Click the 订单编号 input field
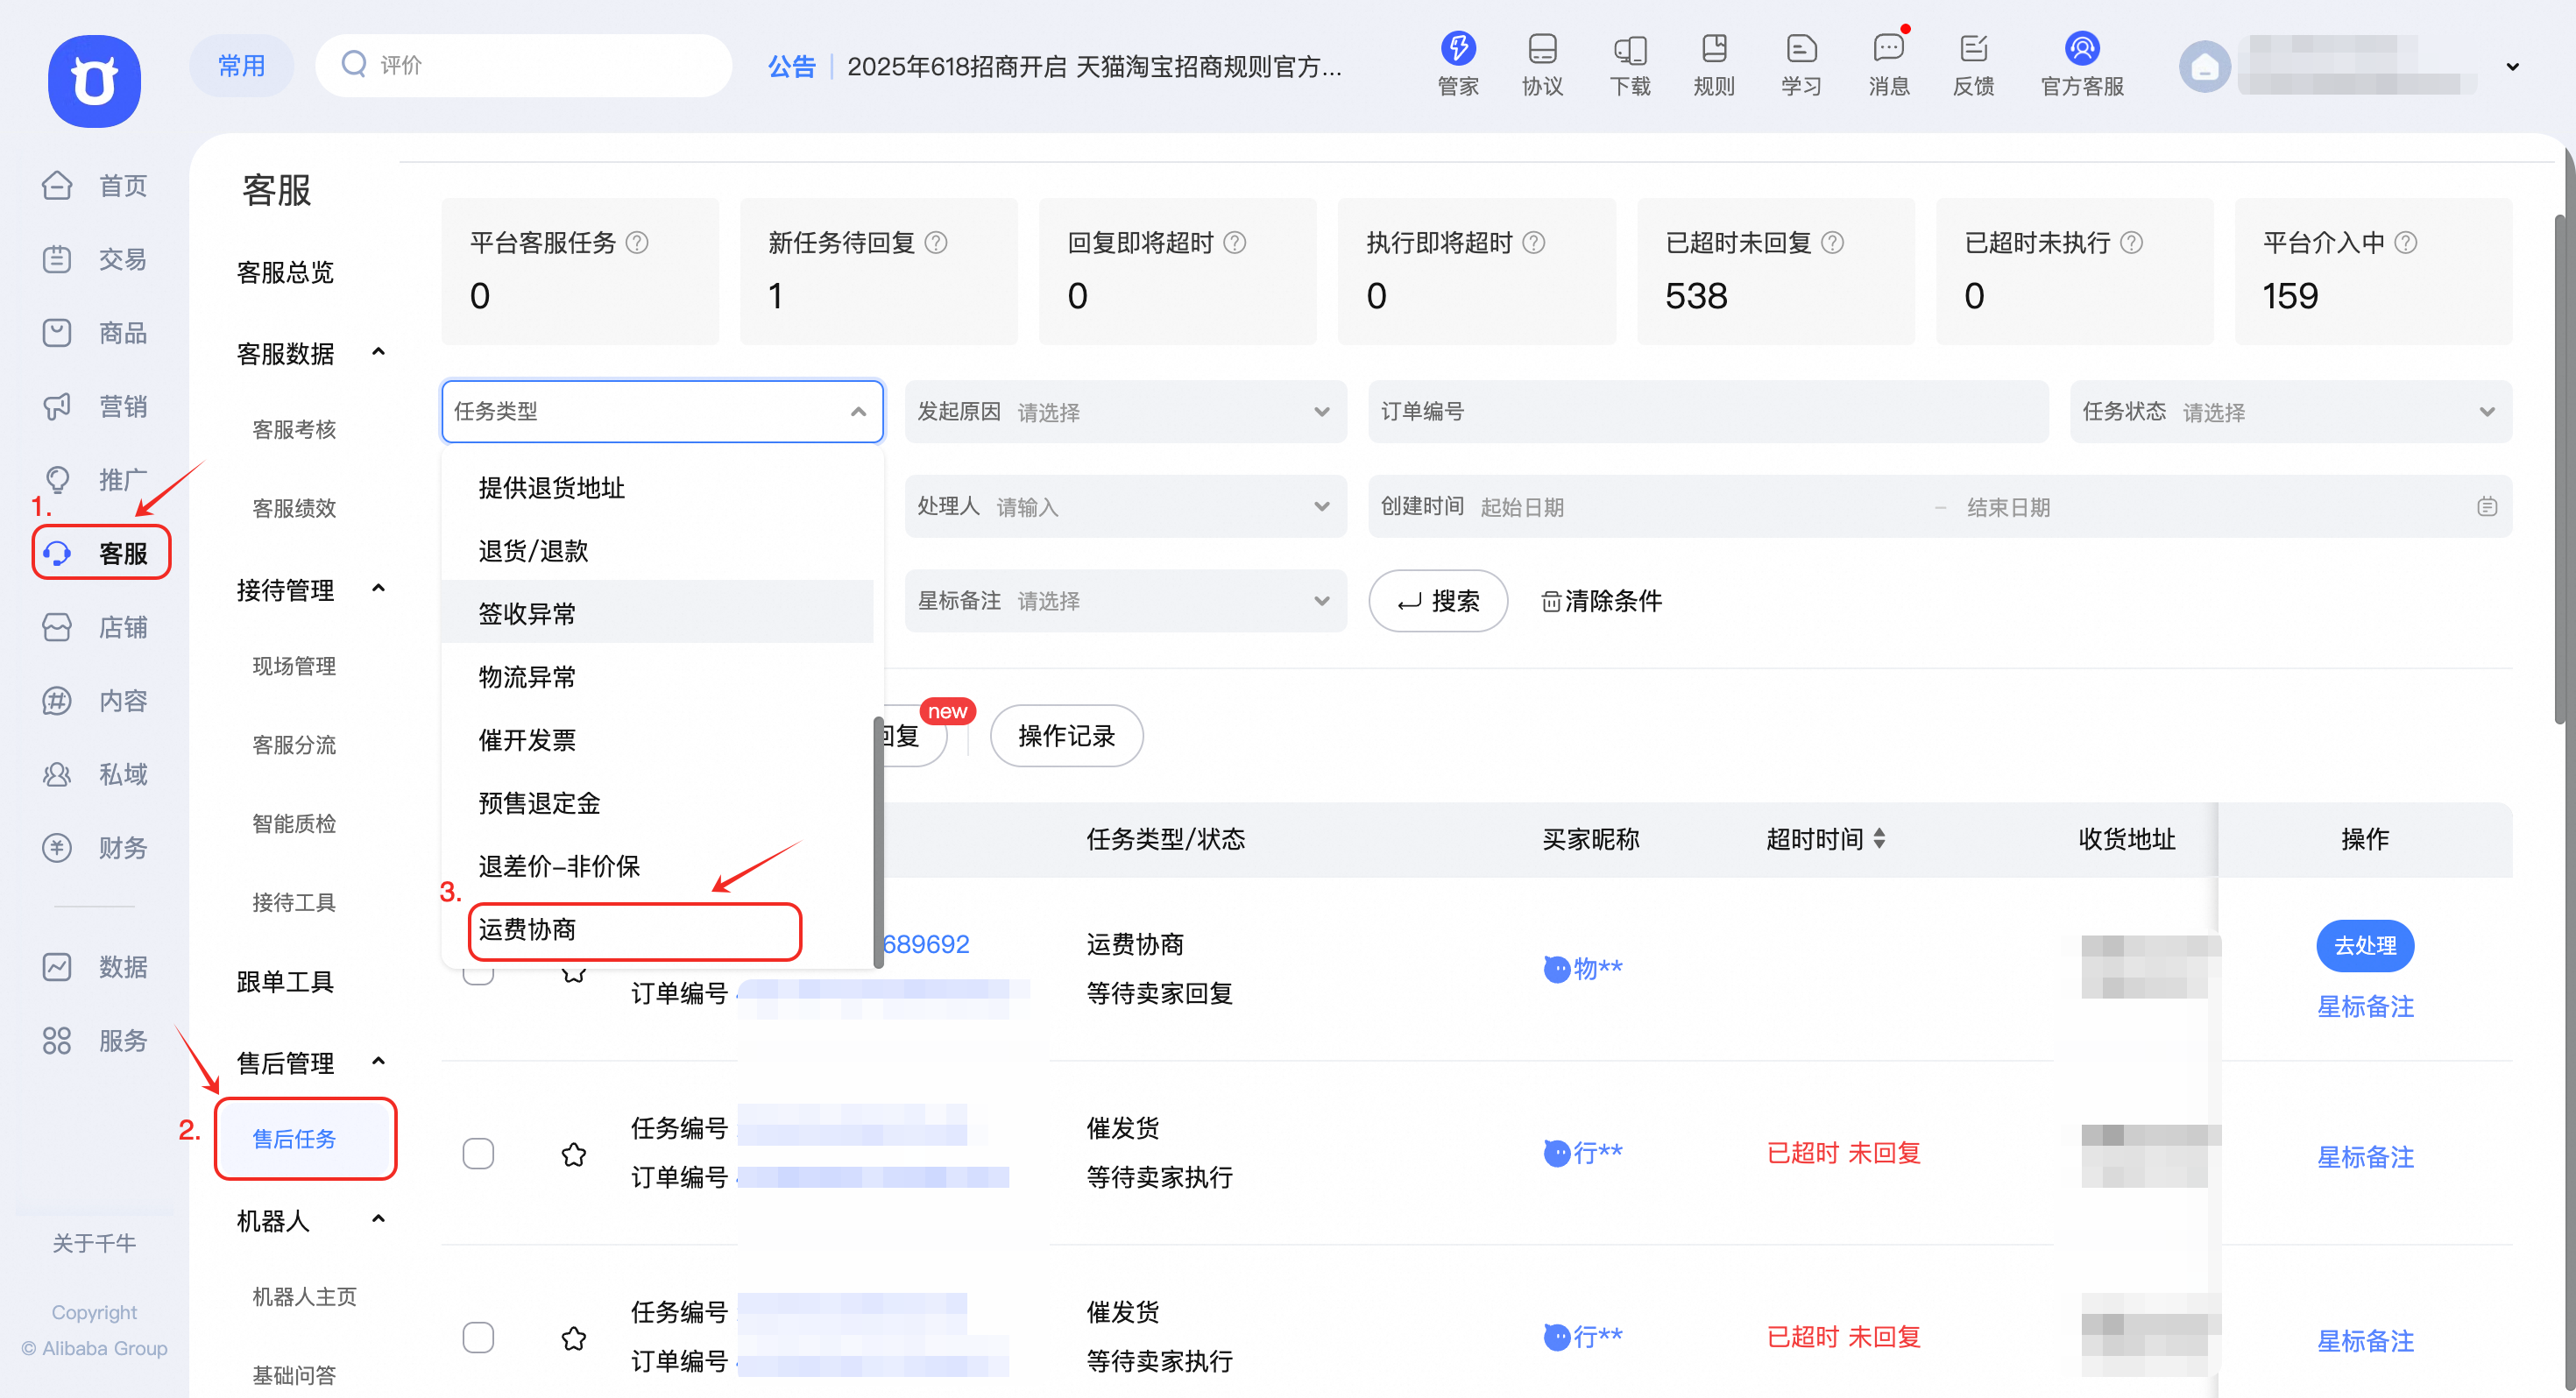Screen dimensions: 2576x1398 point(1708,411)
